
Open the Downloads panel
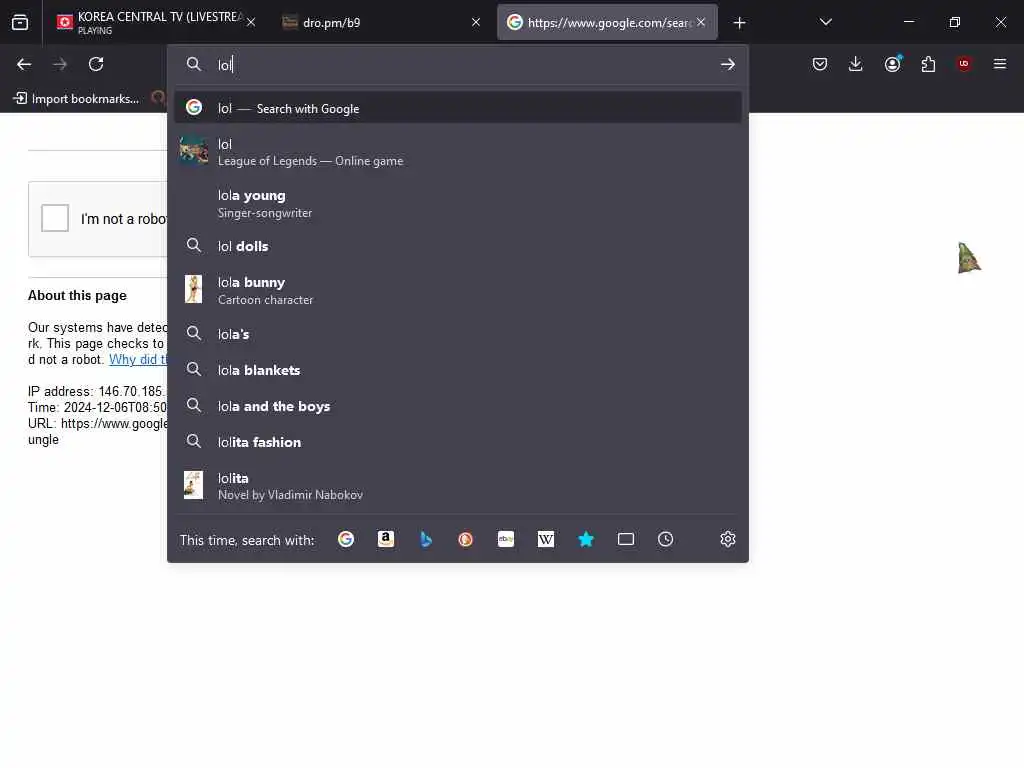(856, 64)
